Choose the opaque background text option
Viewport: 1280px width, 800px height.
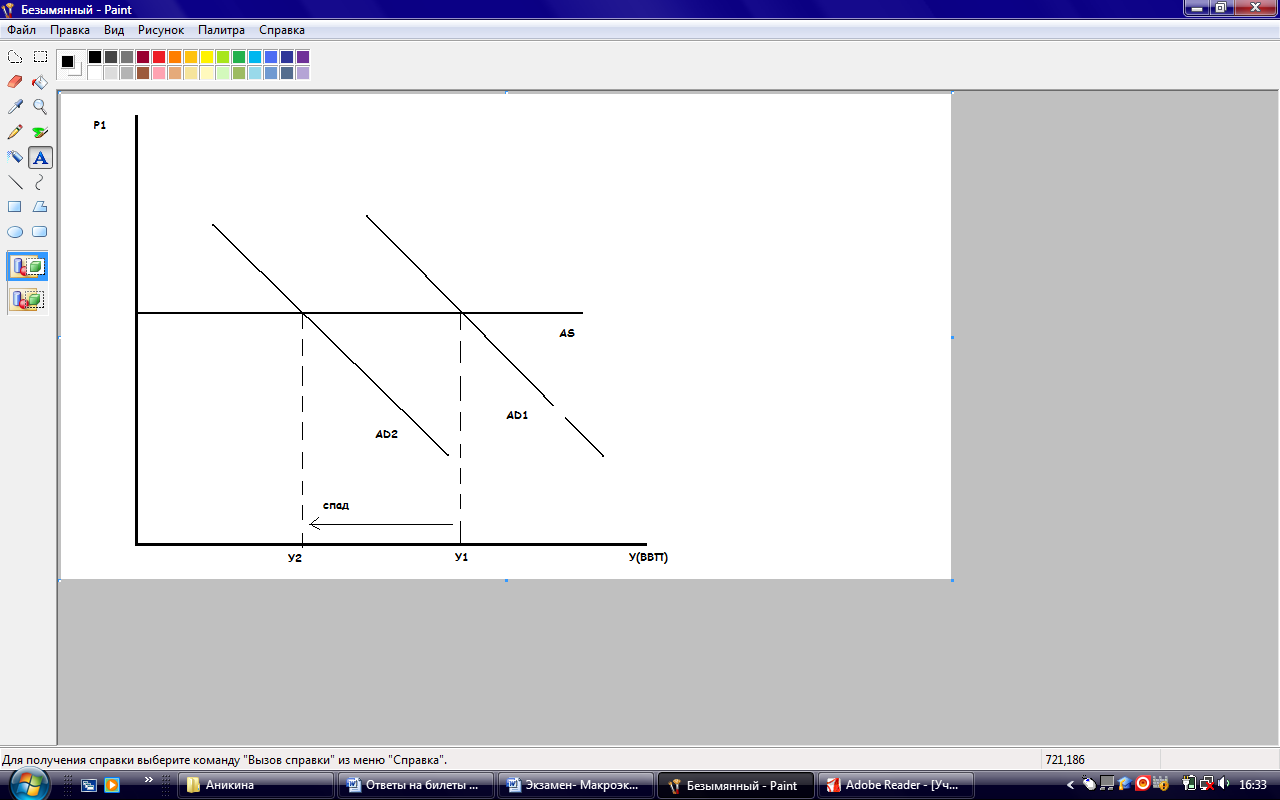point(28,267)
